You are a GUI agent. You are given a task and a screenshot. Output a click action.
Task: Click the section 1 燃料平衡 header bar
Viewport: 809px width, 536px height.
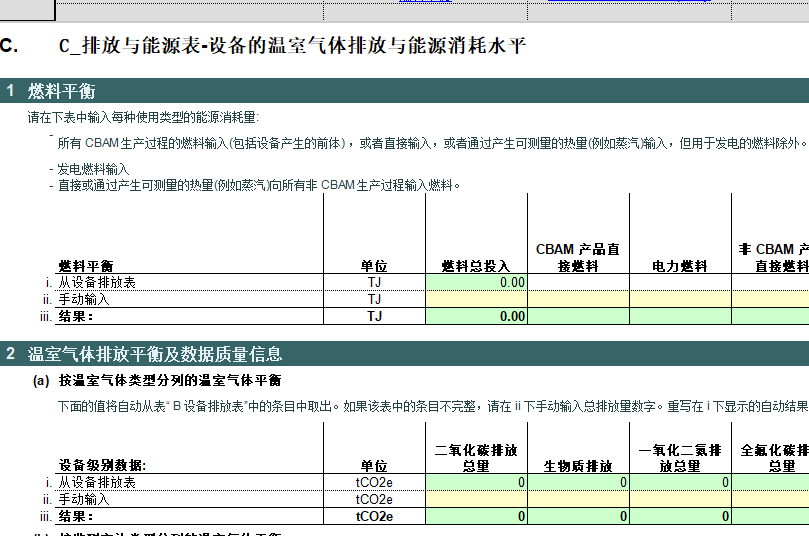click(x=404, y=91)
